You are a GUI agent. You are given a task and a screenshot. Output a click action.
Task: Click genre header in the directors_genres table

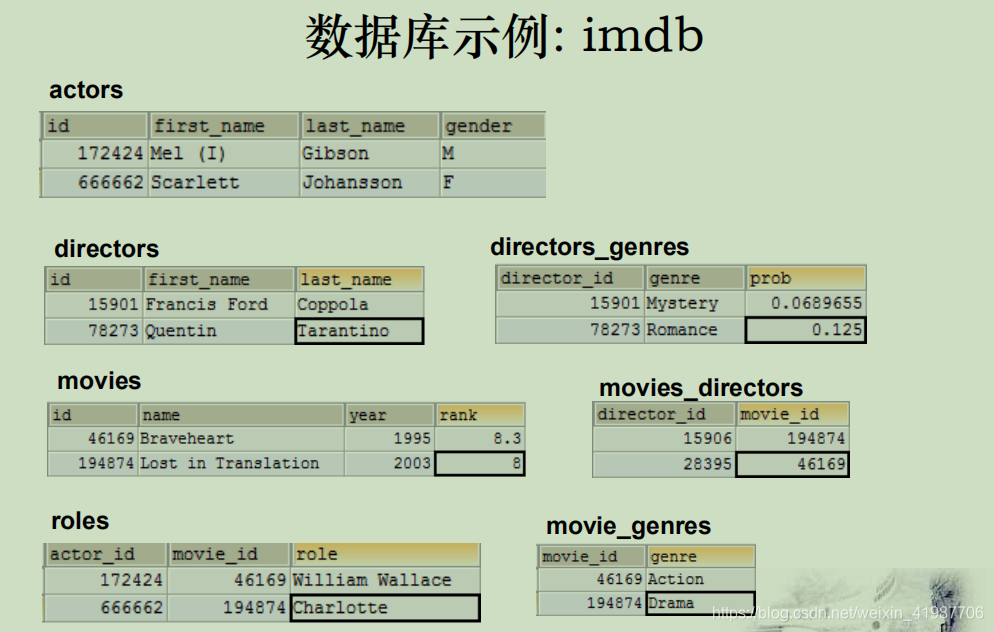coord(695,278)
